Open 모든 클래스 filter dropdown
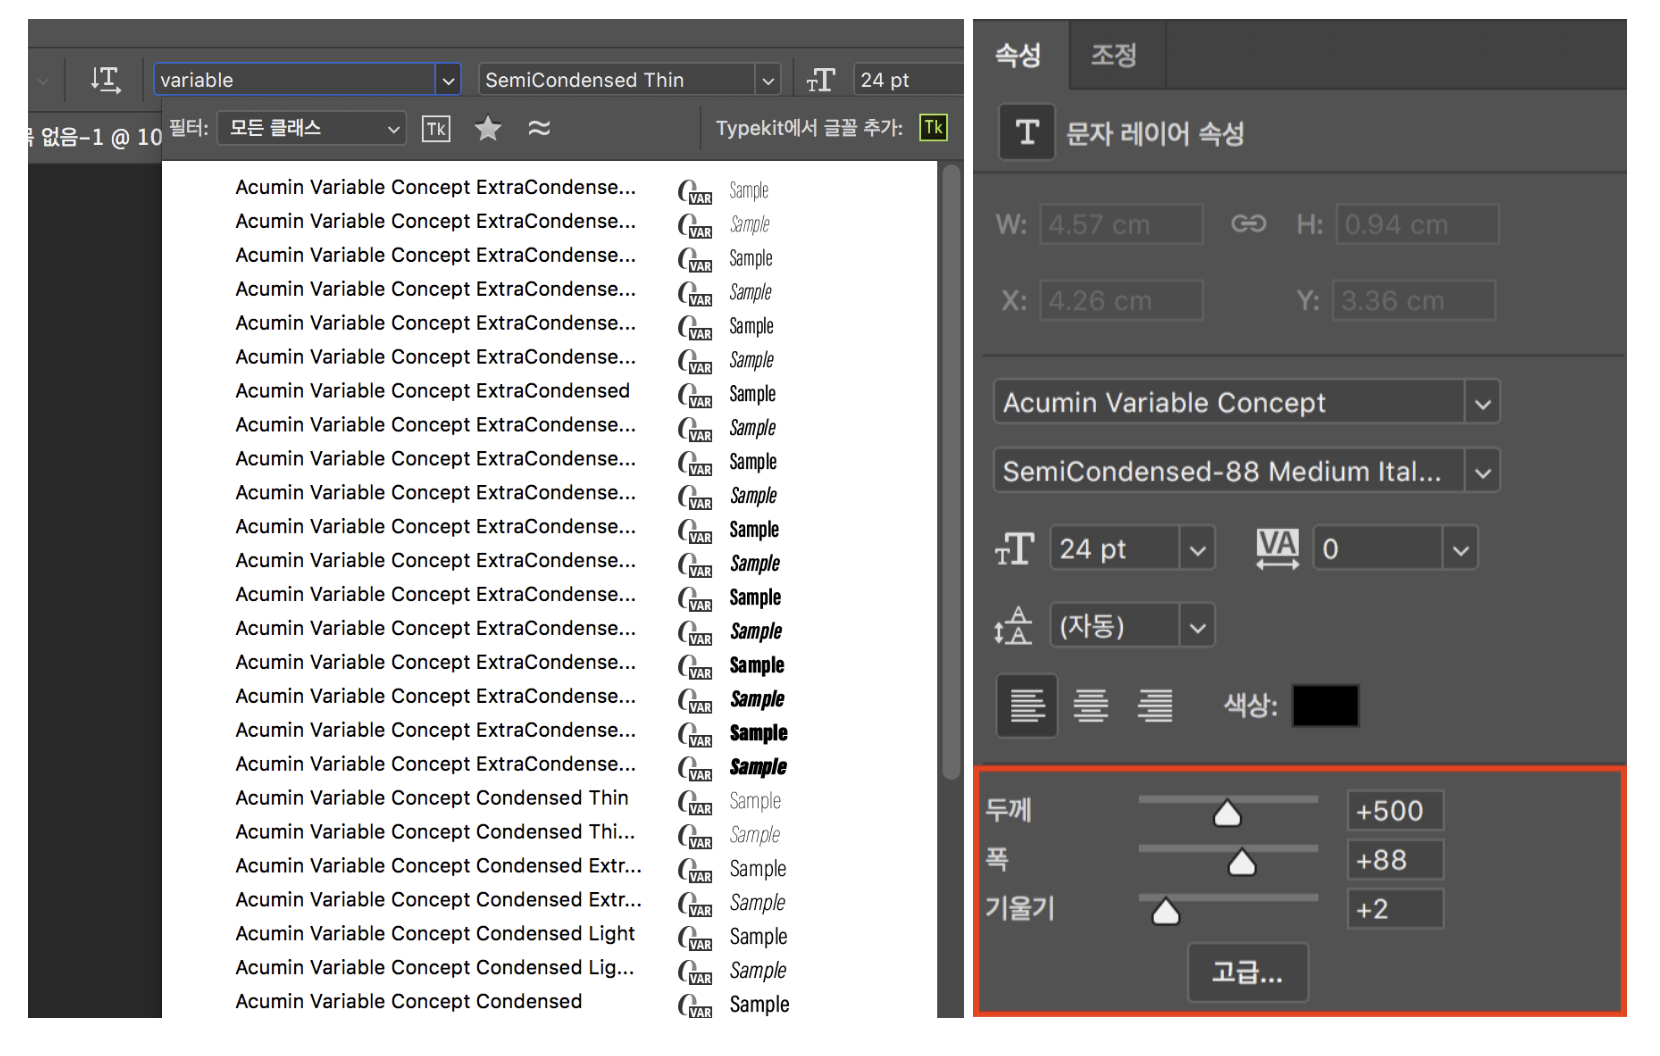Screen dimensions: 1660x1056 pos(311,128)
